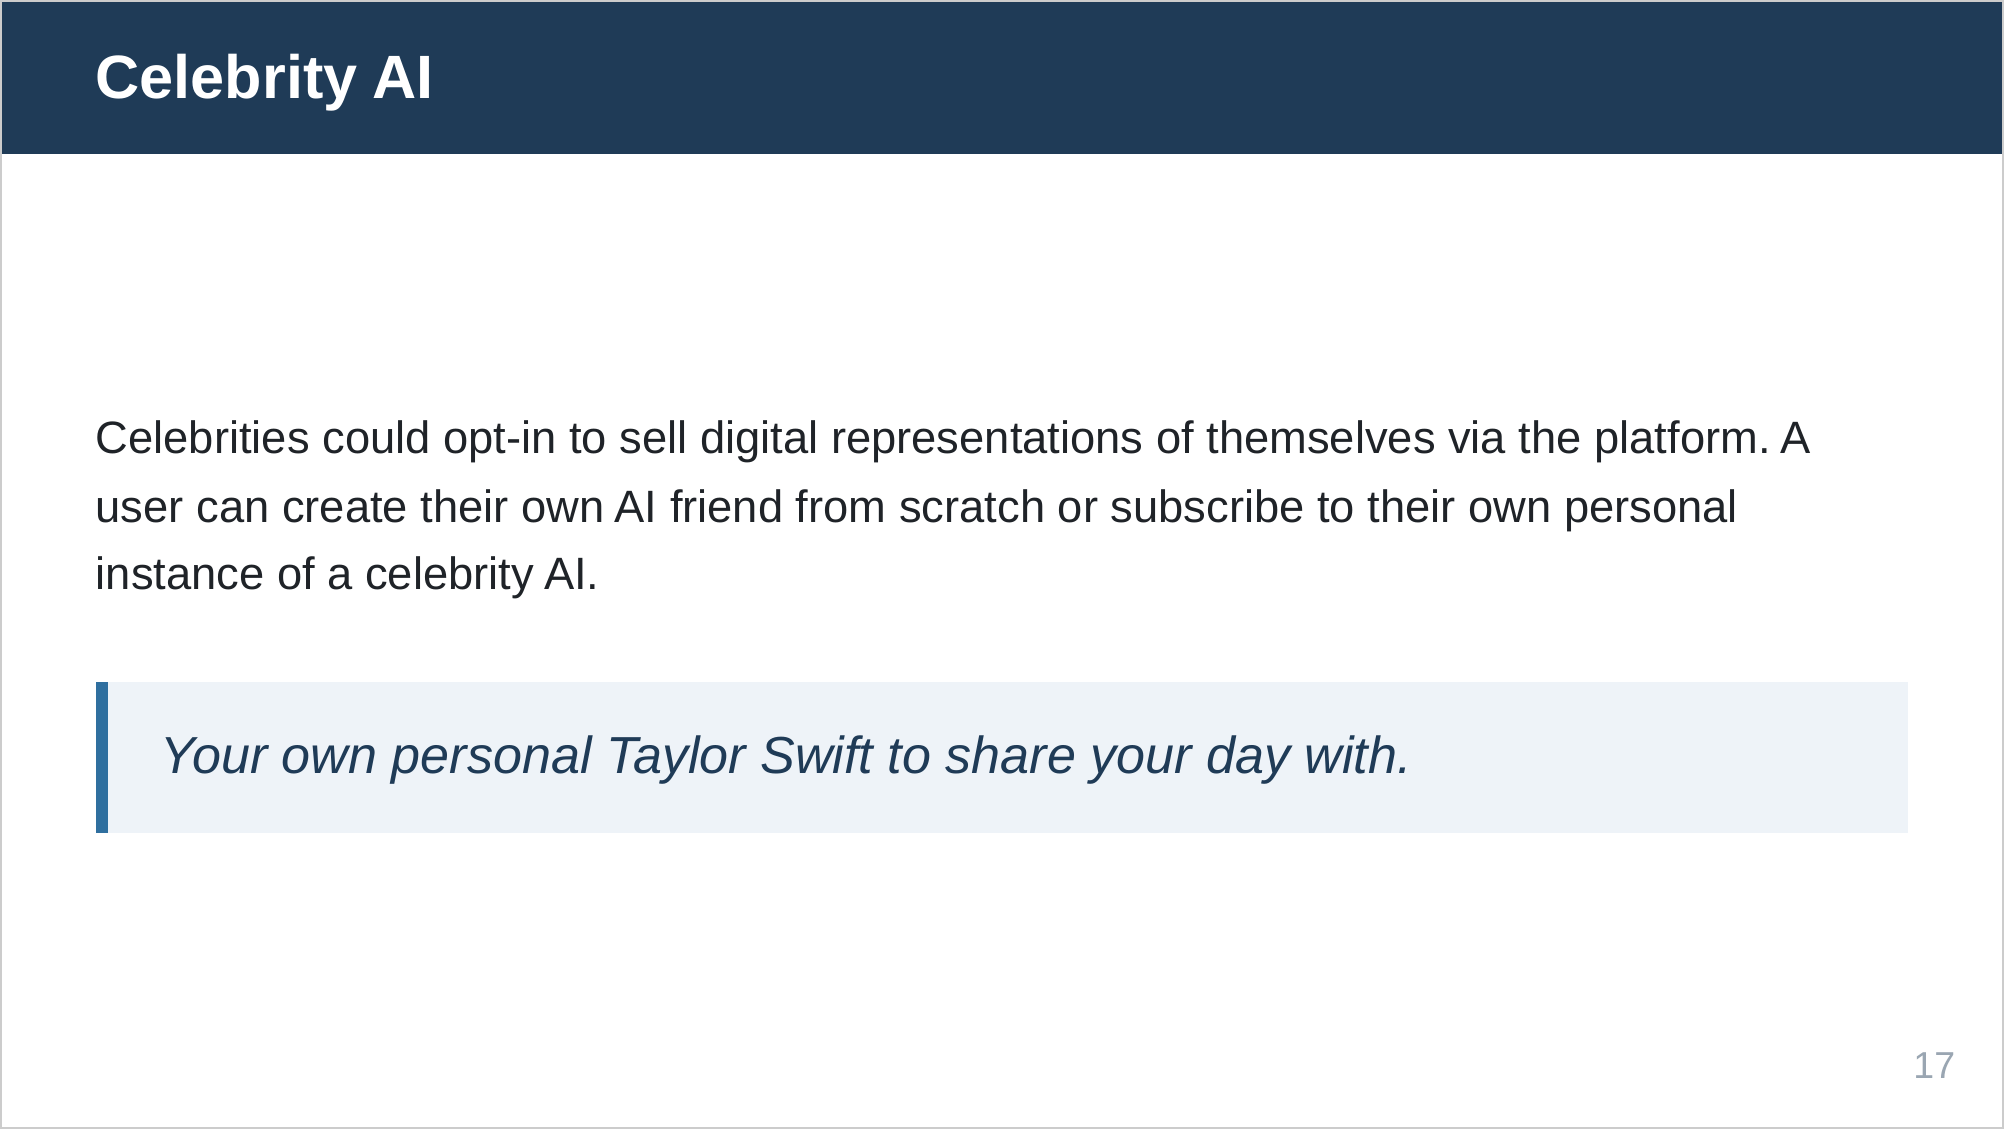Image resolution: width=2004 pixels, height=1129 pixels.
Task: Select the name "Taylor" in the quote
Action: 676,756
